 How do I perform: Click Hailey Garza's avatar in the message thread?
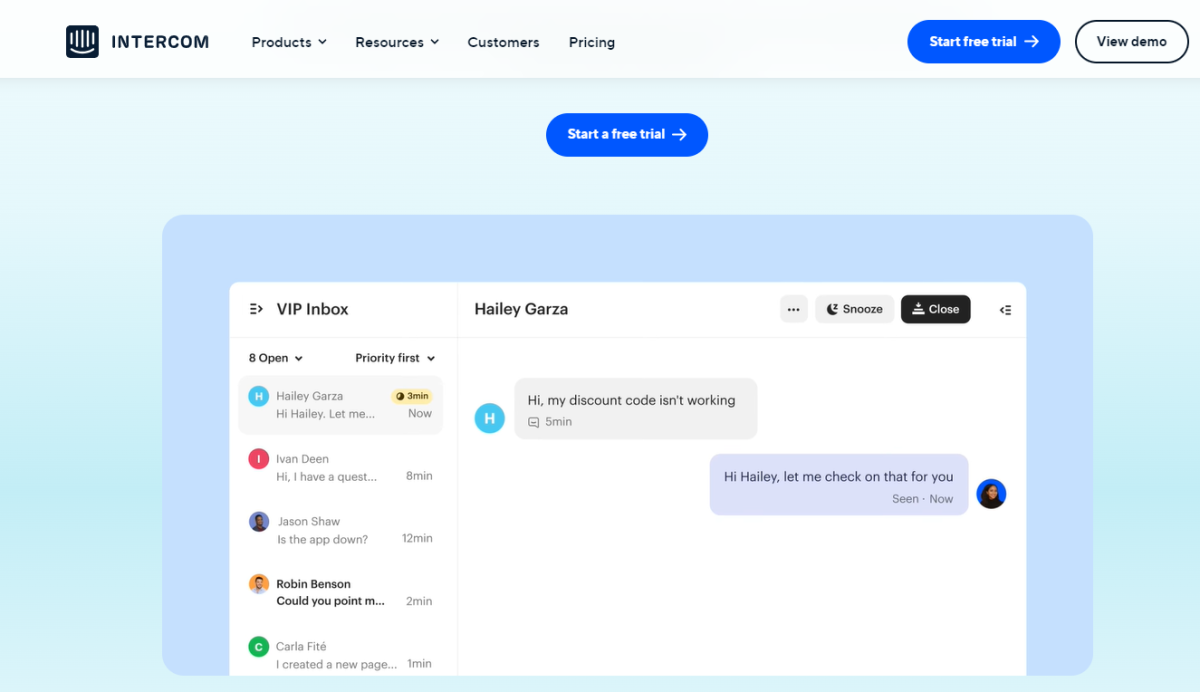(489, 418)
